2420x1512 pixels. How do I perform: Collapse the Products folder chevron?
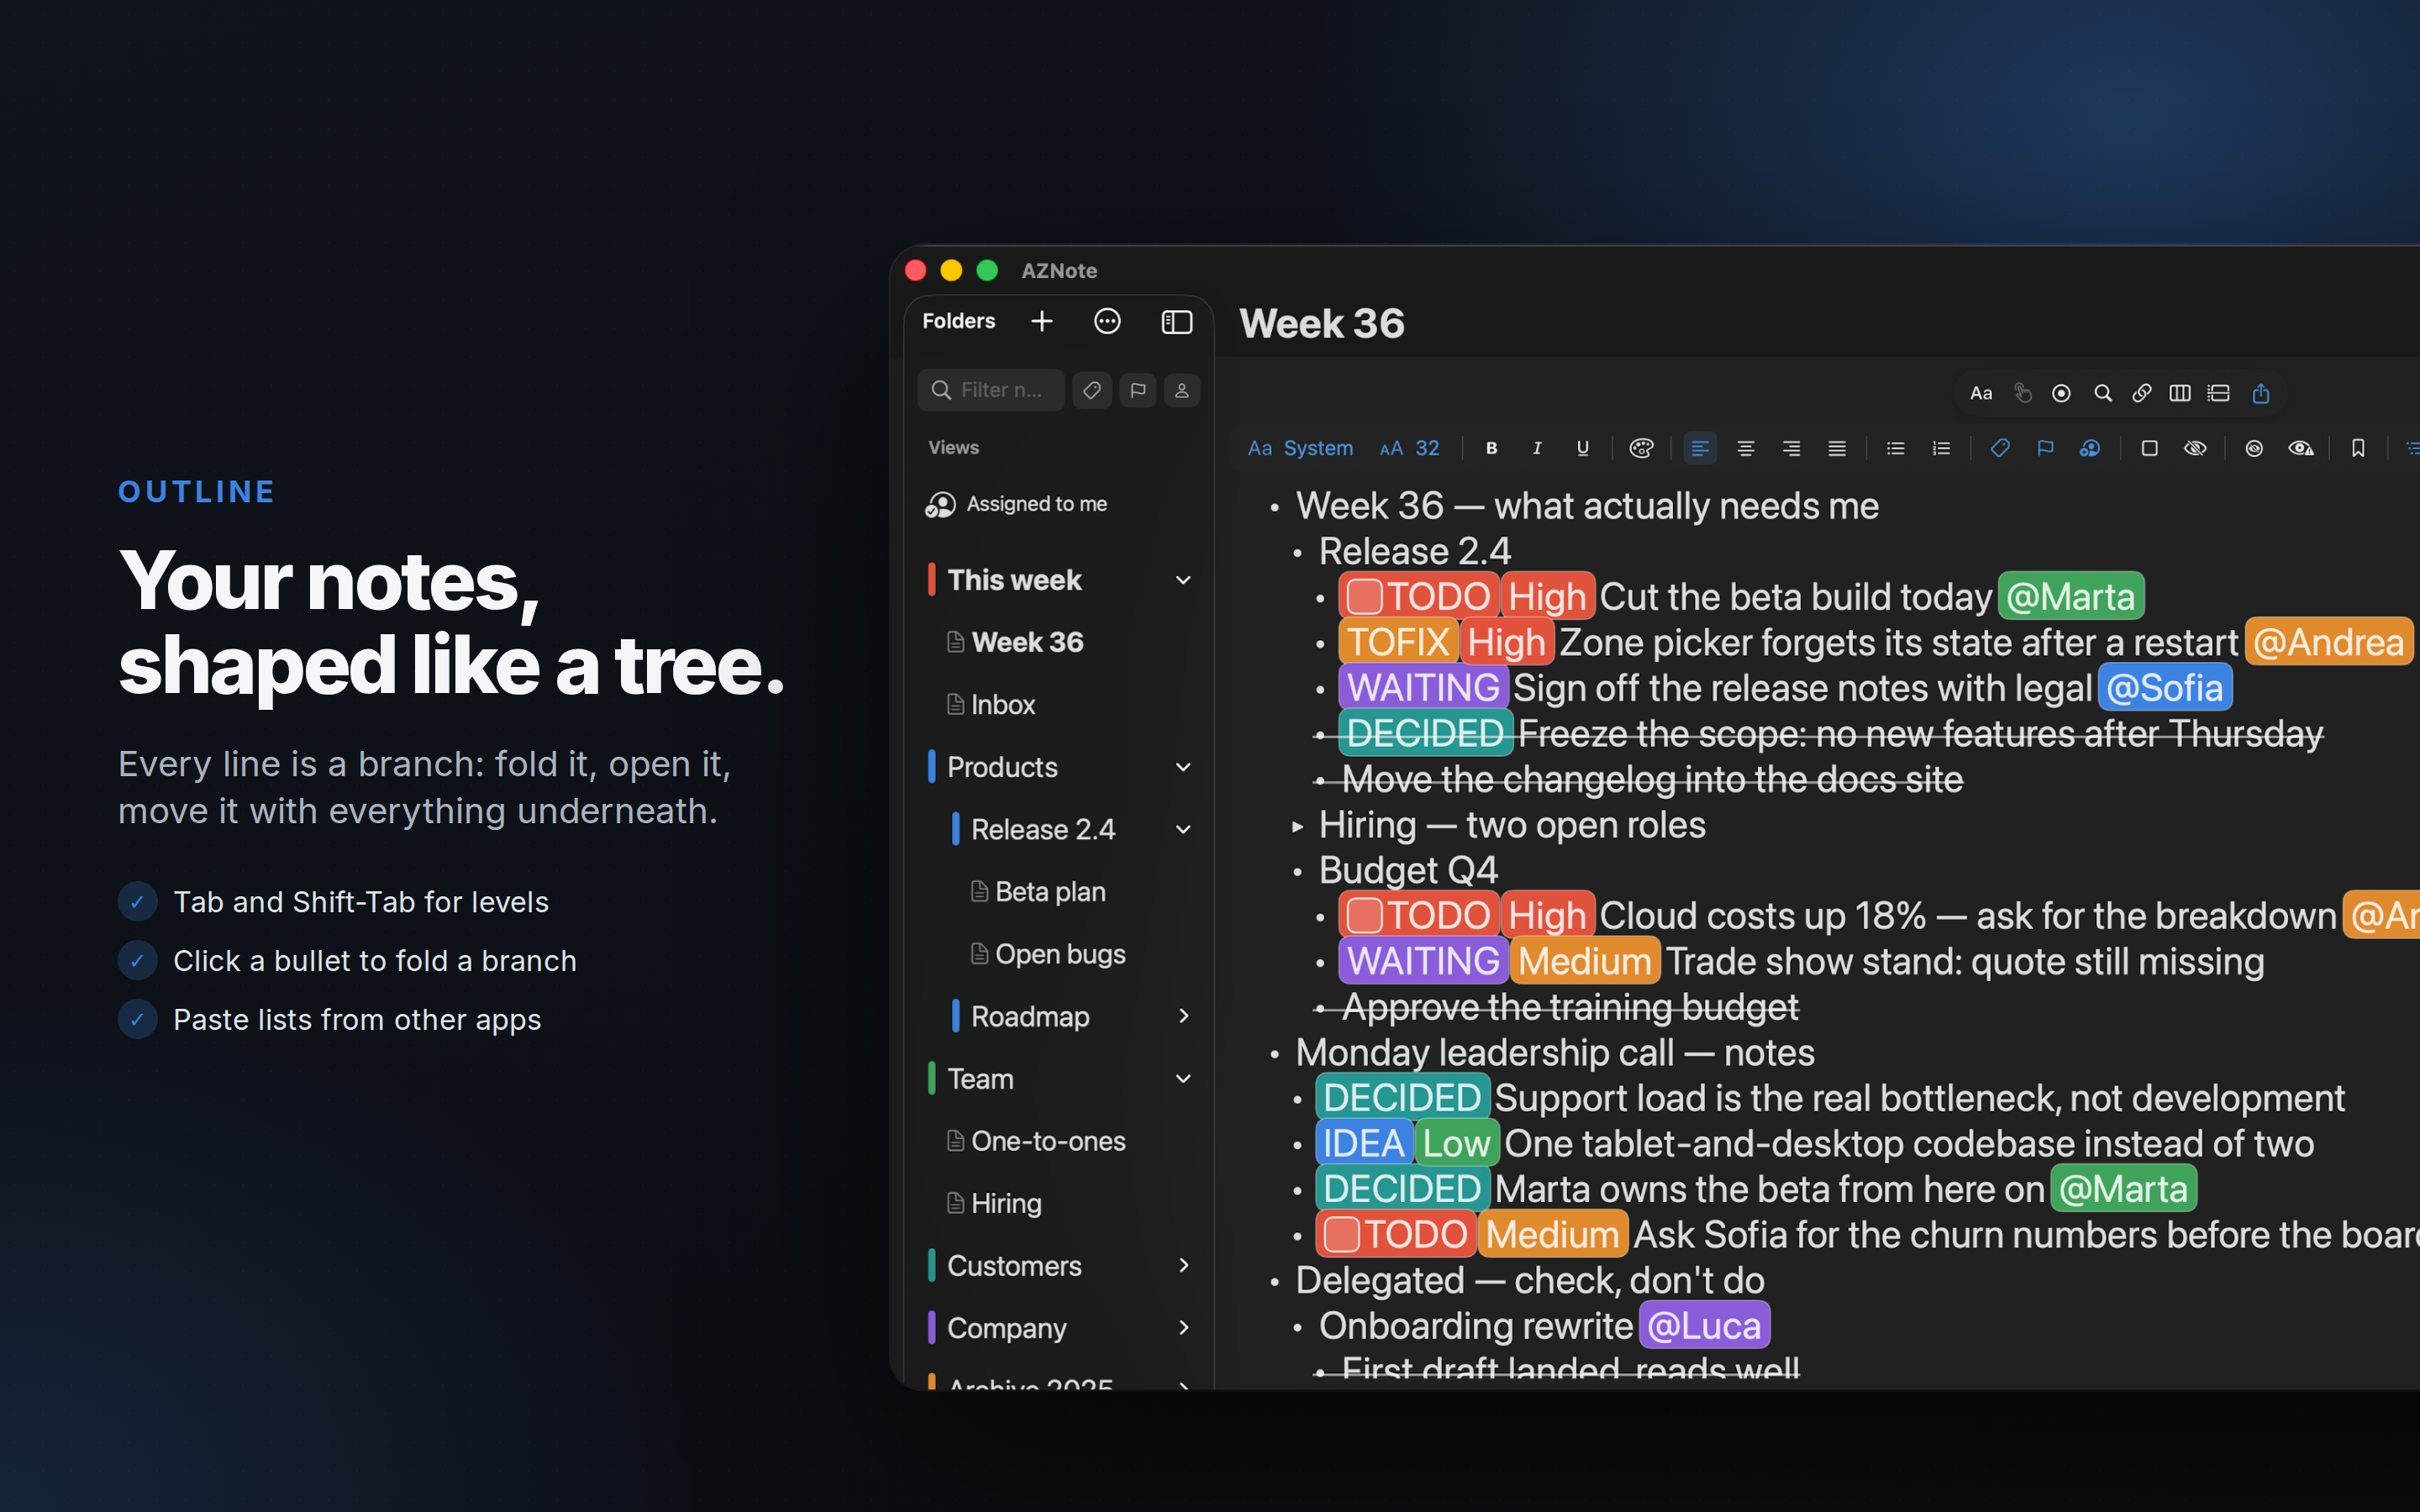click(x=1183, y=767)
